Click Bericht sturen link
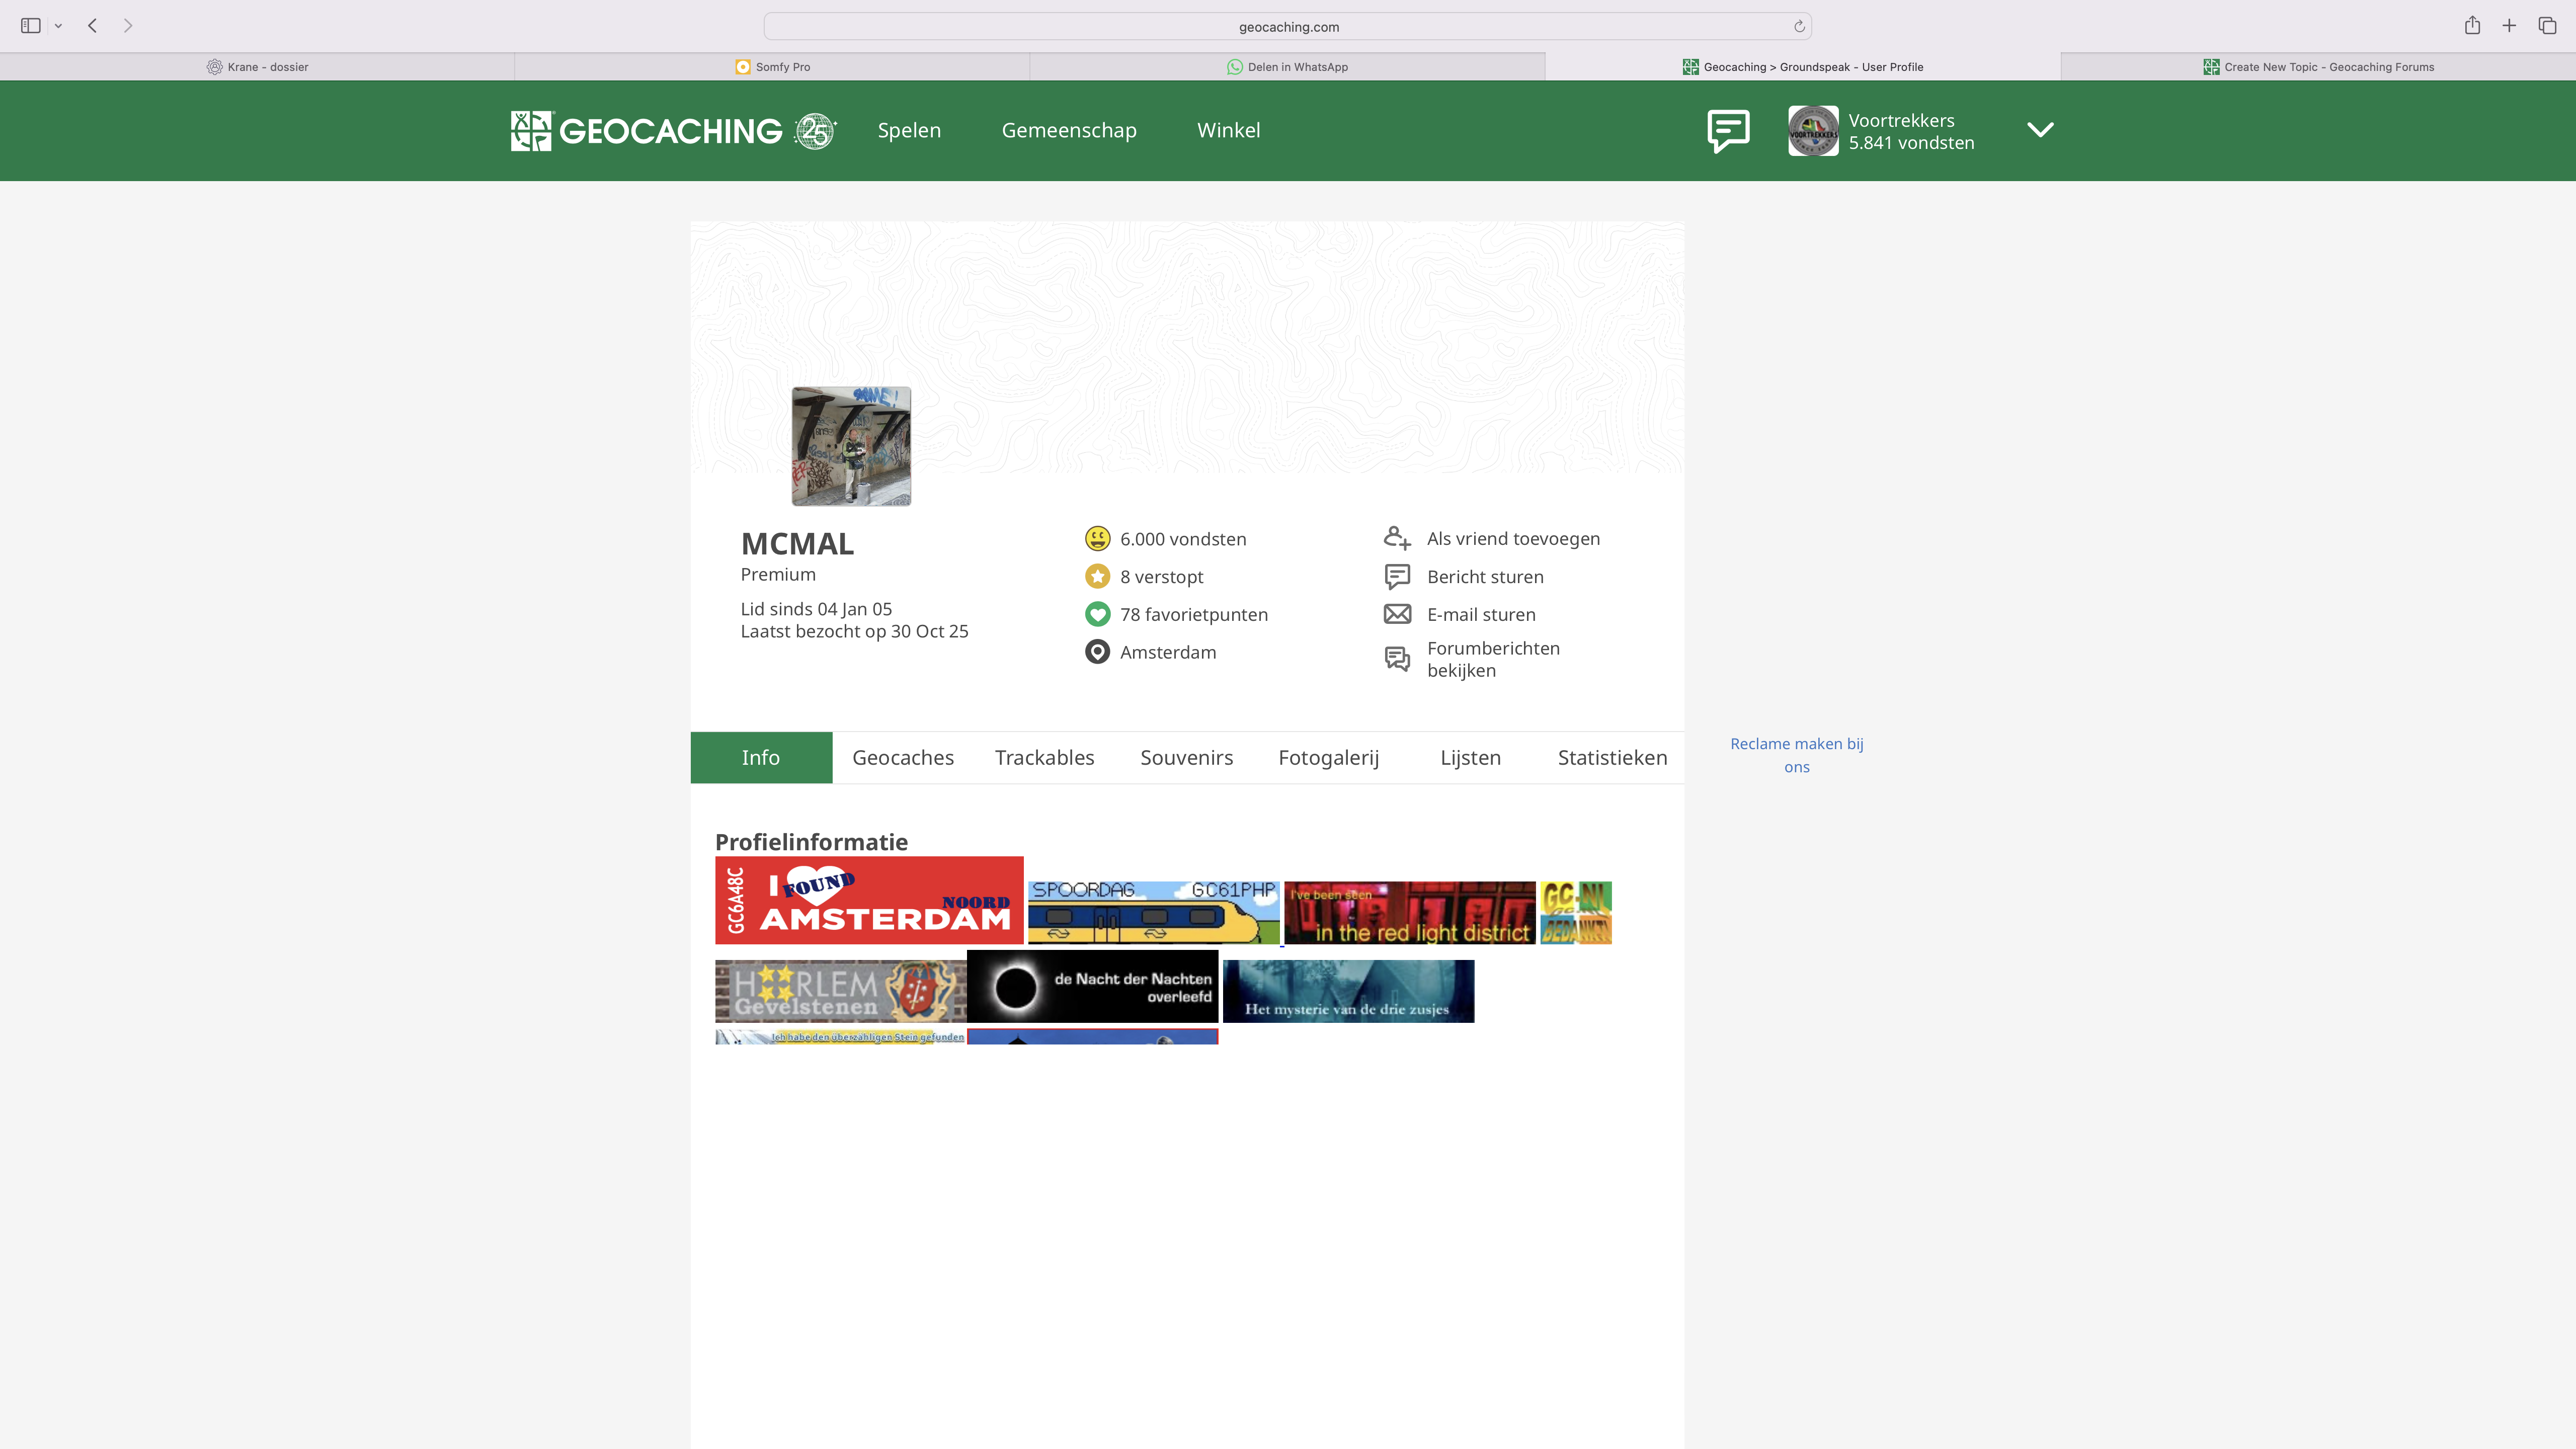The height and width of the screenshot is (1449, 2576). click(1485, 576)
